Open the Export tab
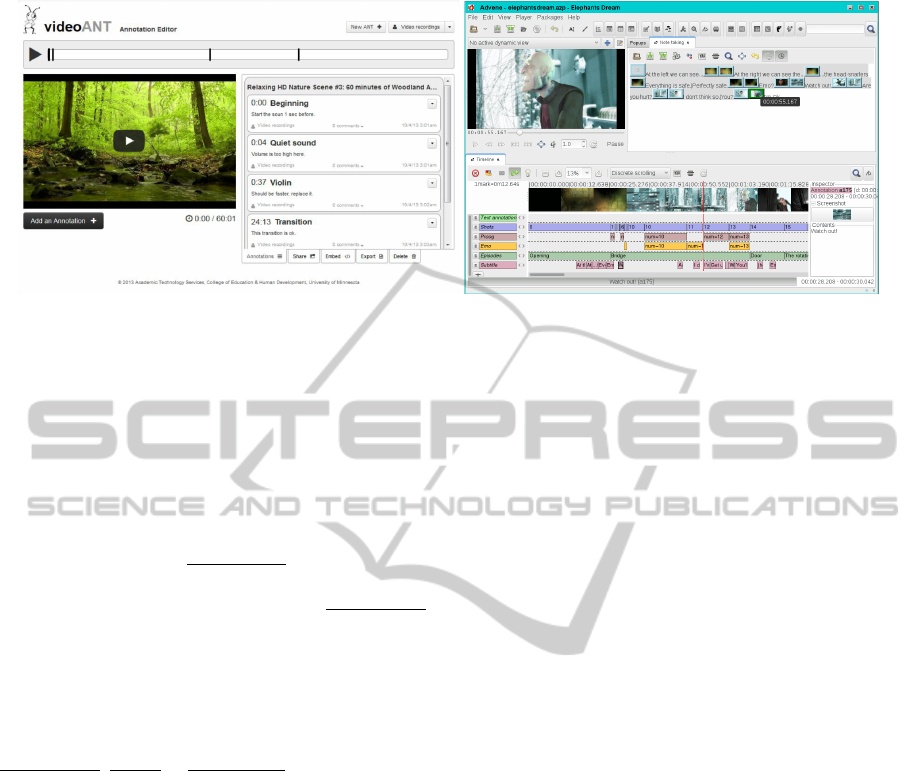This screenshot has height=771, width=915. point(372,256)
